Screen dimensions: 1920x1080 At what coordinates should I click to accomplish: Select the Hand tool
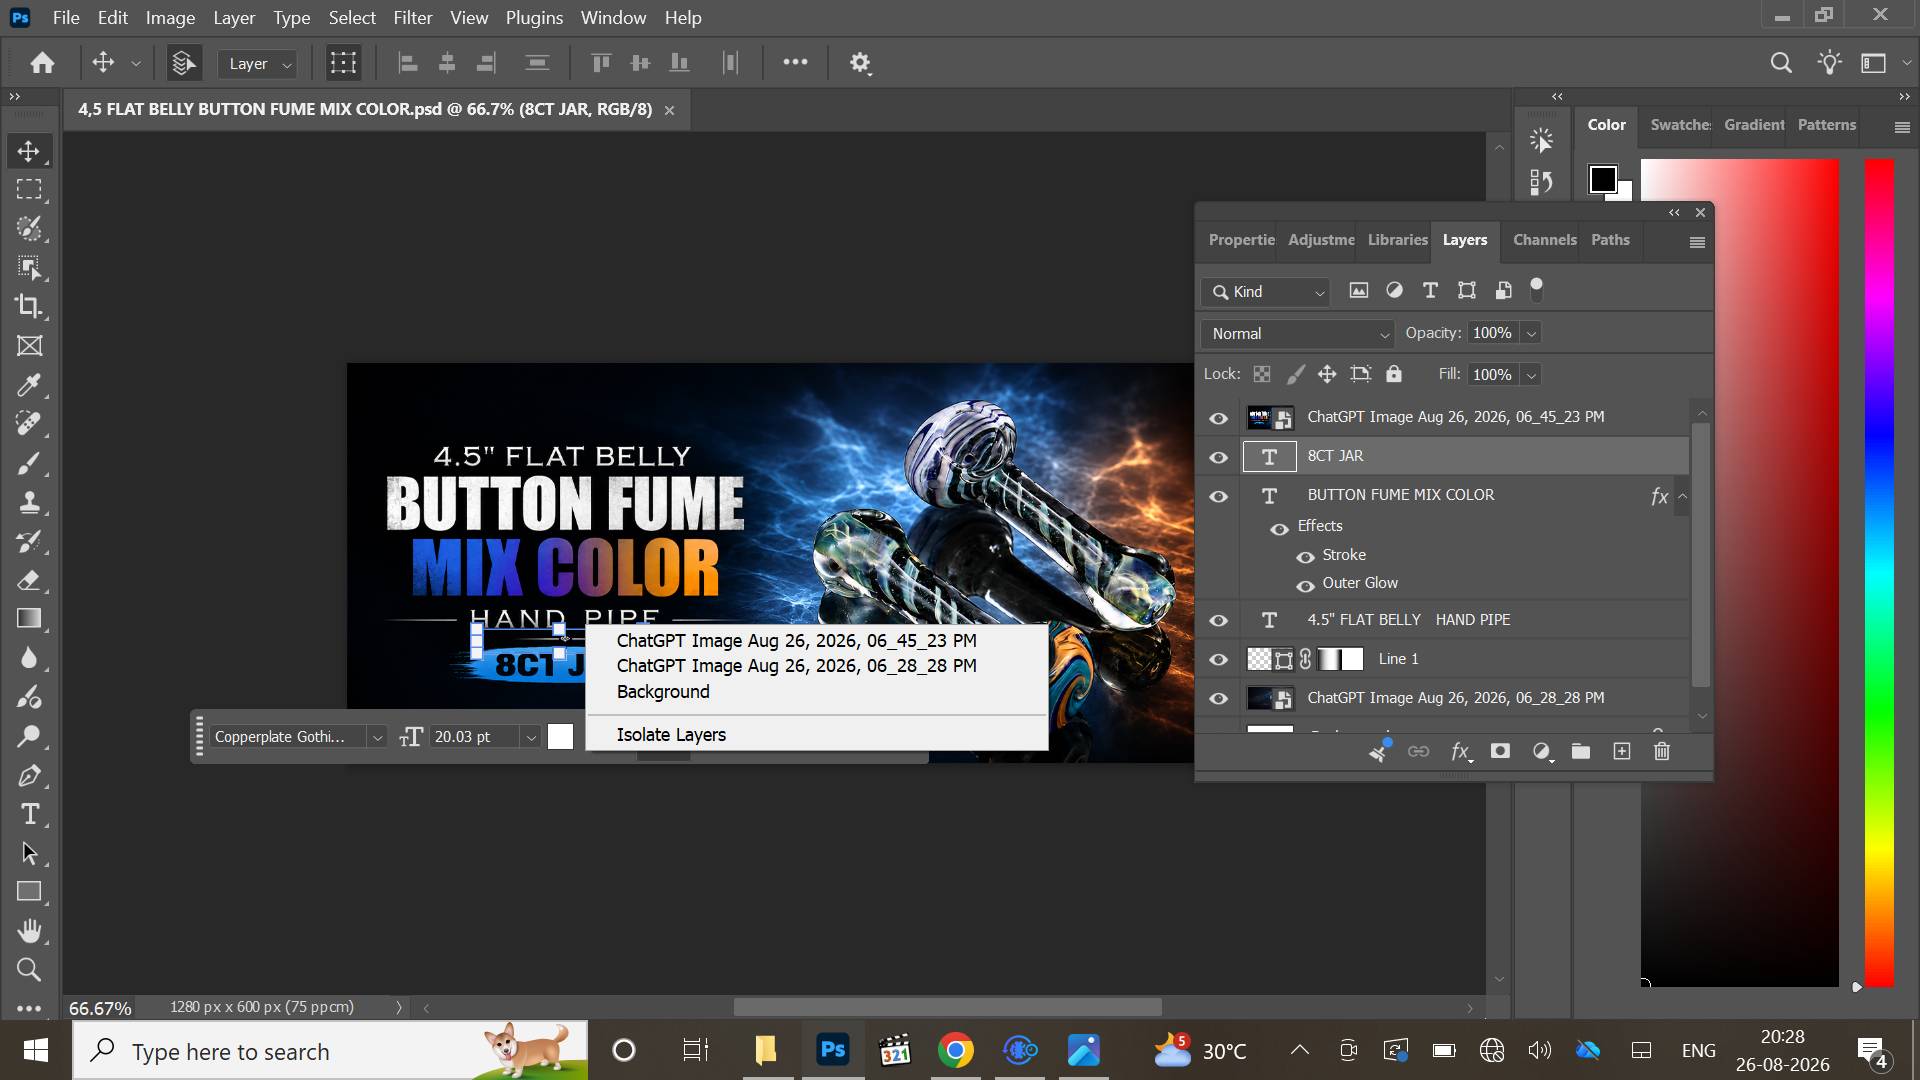click(29, 931)
